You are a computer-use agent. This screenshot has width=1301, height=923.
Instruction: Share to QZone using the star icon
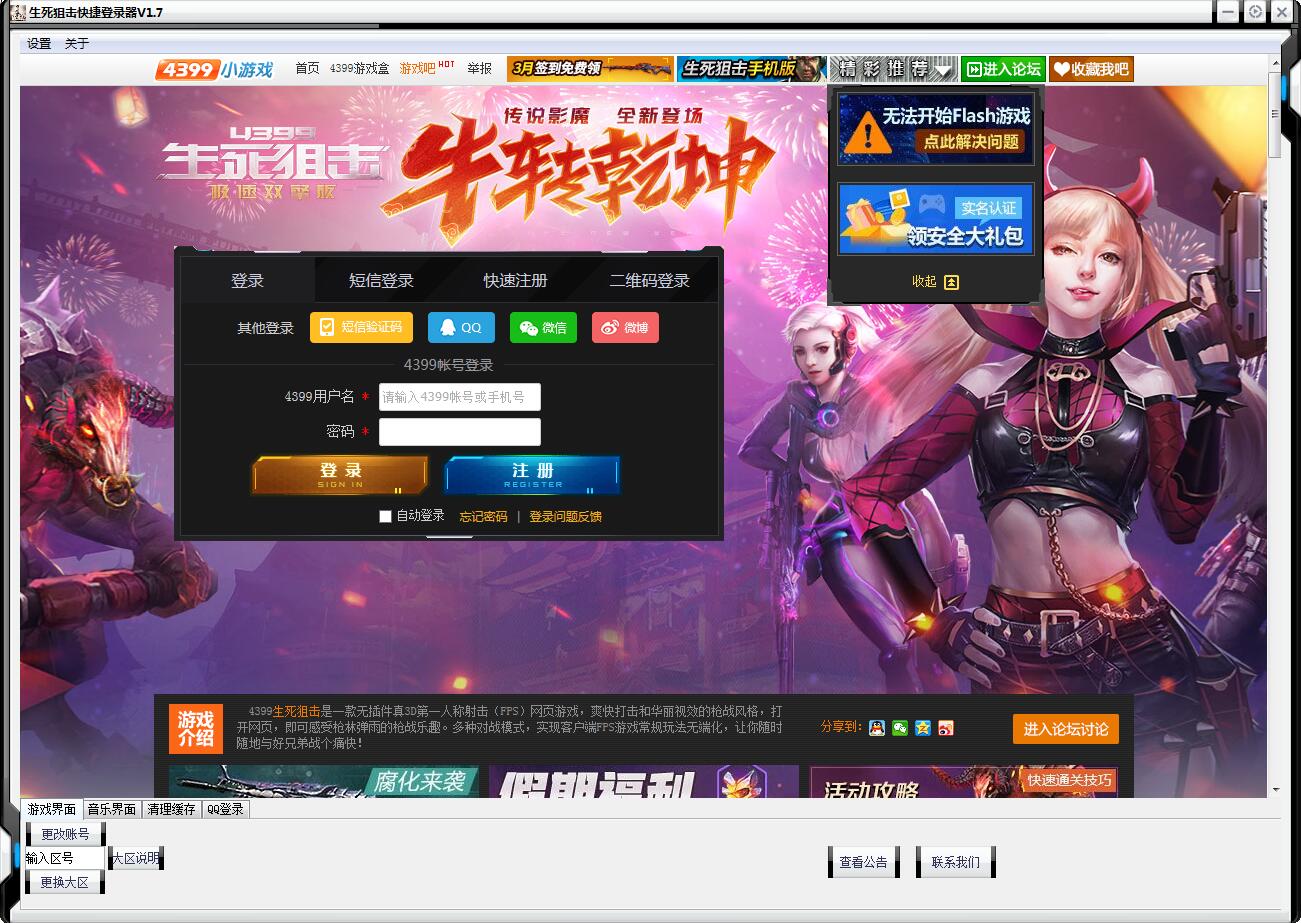pyautogui.click(x=922, y=729)
